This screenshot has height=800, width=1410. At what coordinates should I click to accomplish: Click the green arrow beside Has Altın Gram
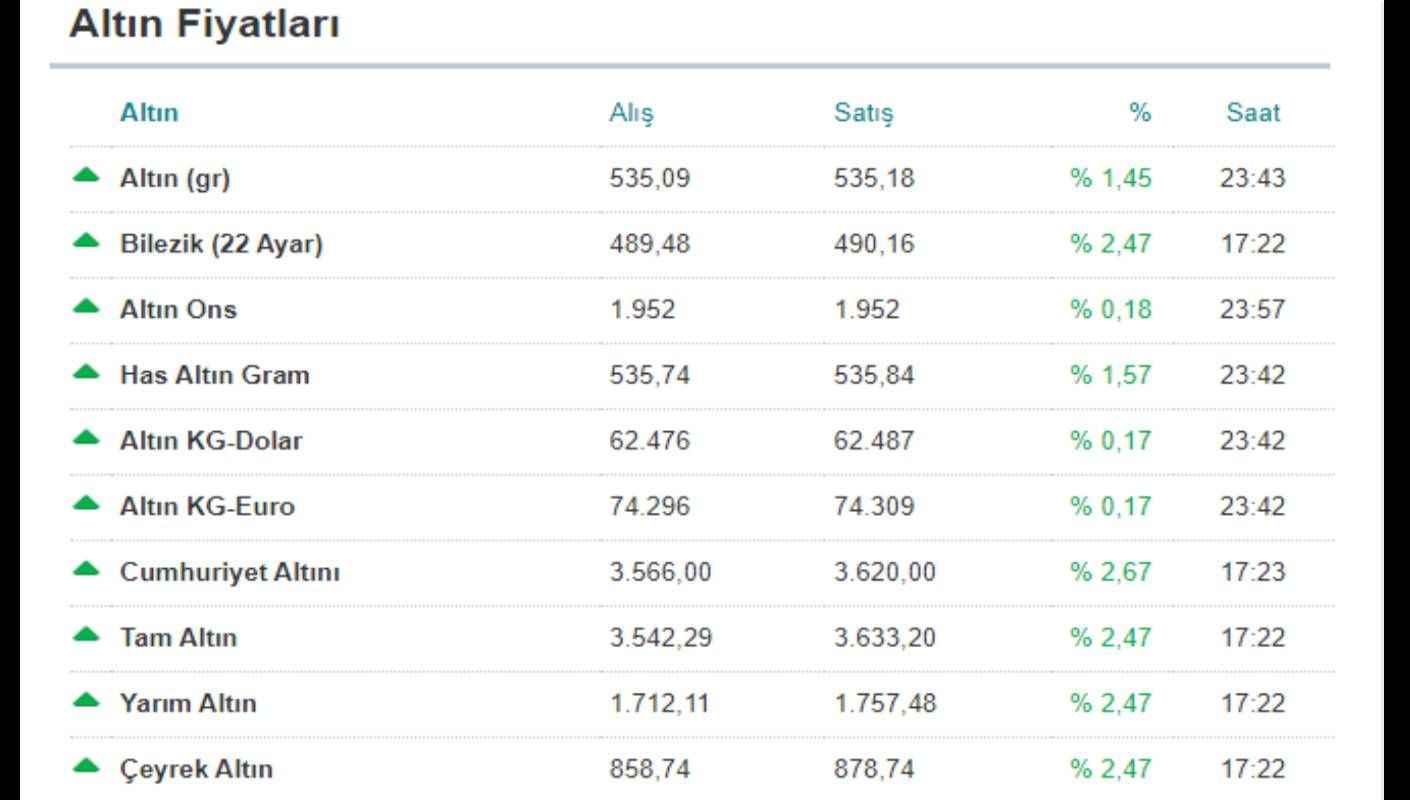click(x=87, y=372)
